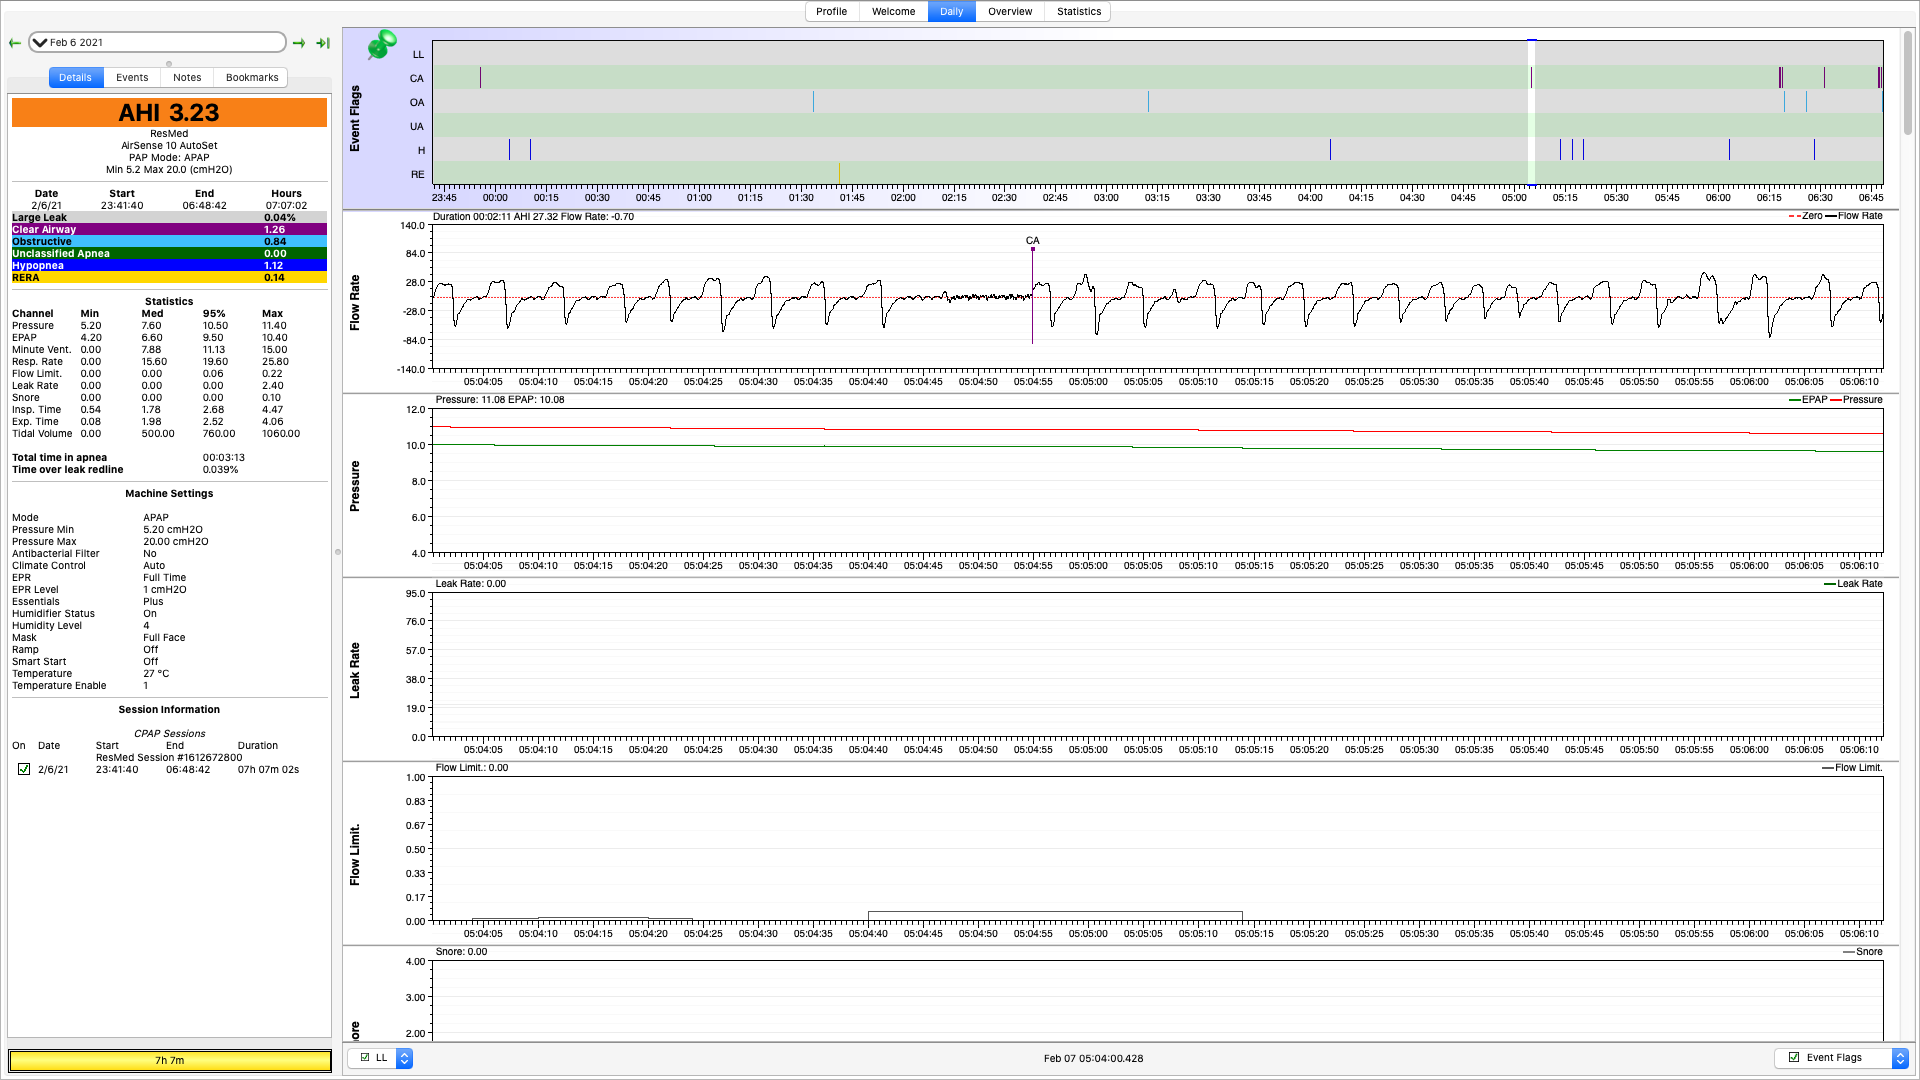Open the Statistics tab
1920x1080 pixels.
[x=1079, y=12]
